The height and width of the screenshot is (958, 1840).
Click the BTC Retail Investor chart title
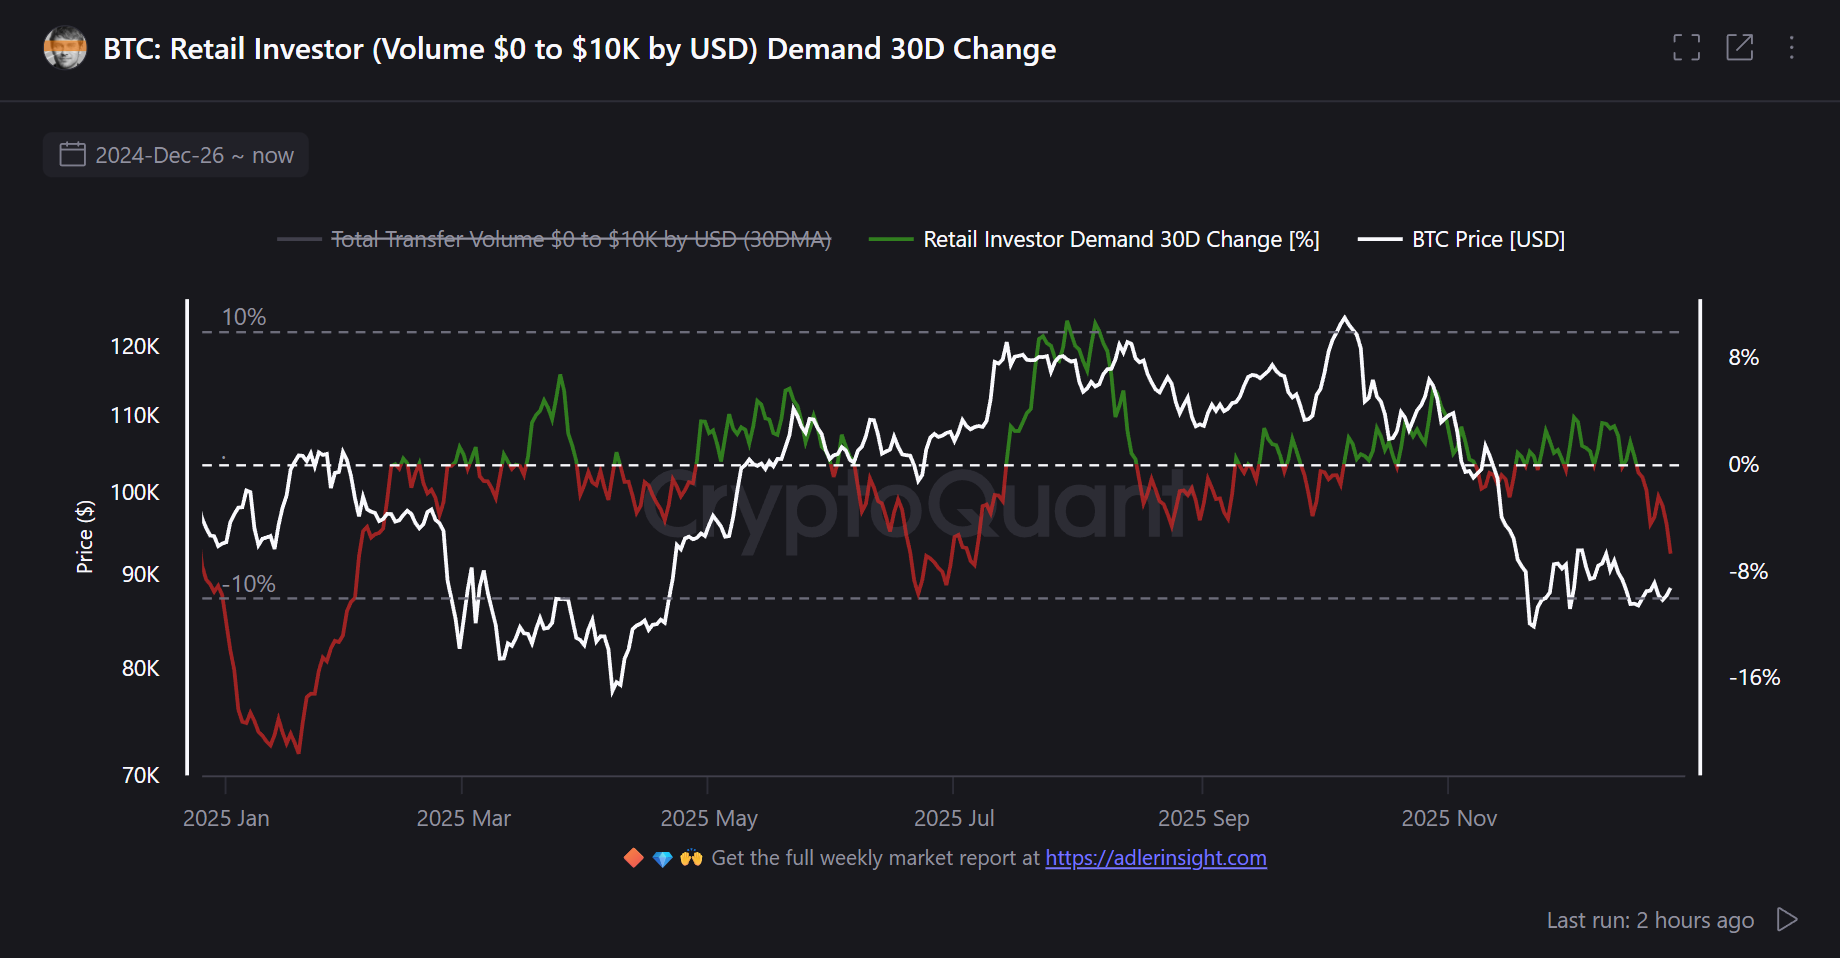coord(579,49)
